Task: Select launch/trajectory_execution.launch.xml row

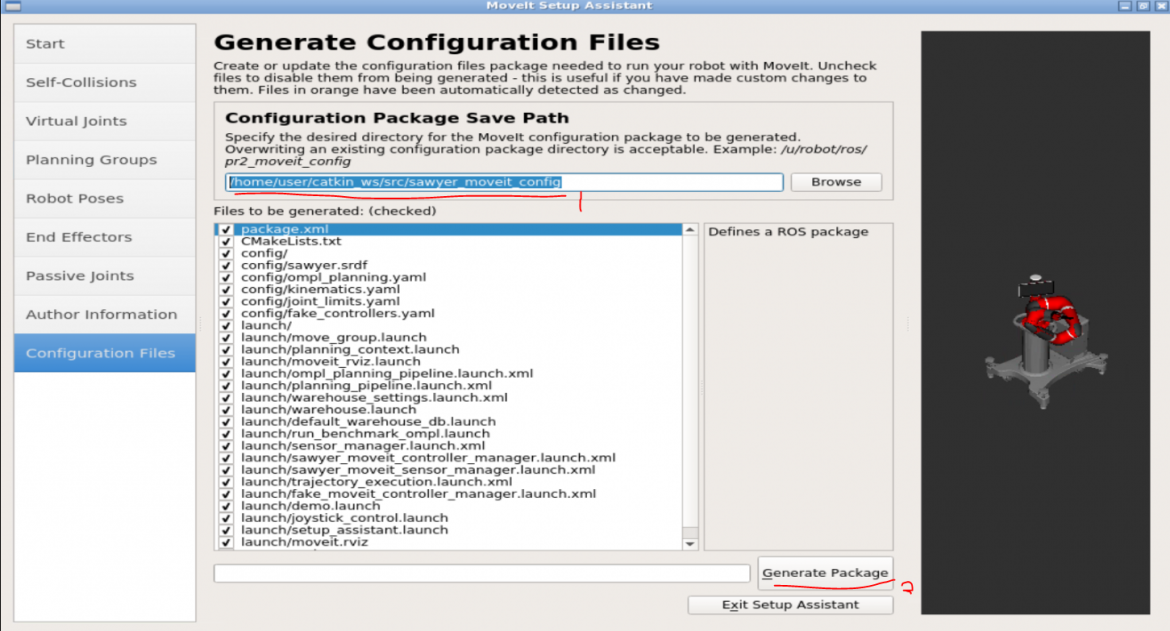Action: pos(448,482)
